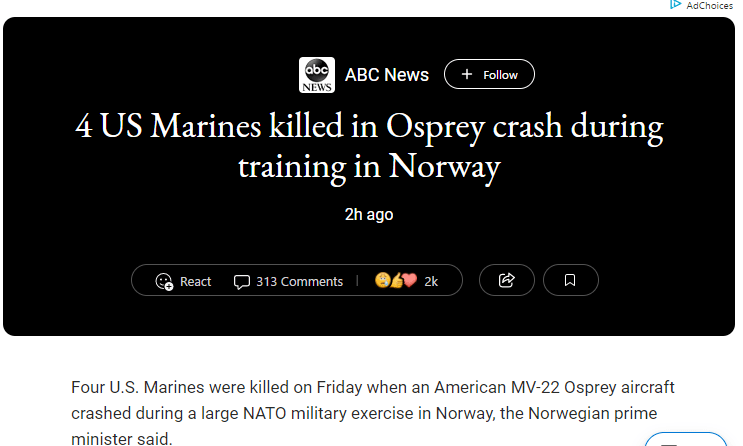Click the surprised face reaction emoji
The image size is (743, 446).
click(x=382, y=280)
